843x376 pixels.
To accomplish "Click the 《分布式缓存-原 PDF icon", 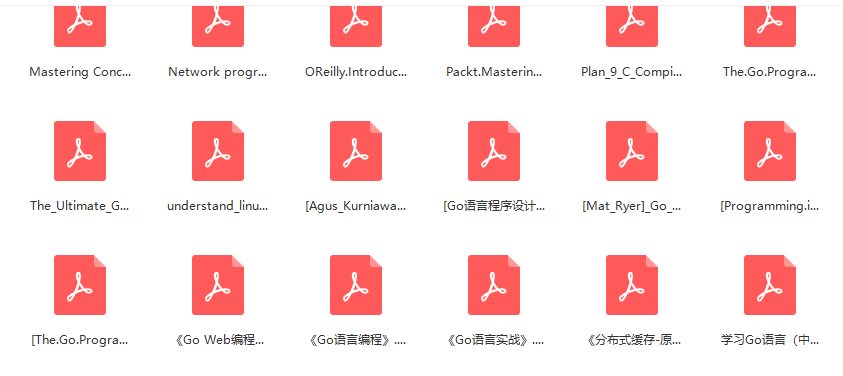I will pos(632,285).
